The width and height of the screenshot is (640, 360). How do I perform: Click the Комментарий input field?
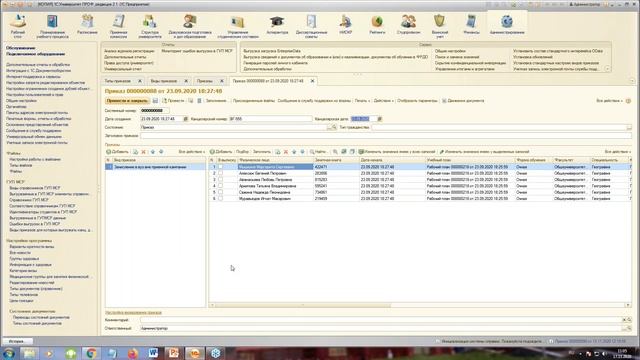pos(381,320)
